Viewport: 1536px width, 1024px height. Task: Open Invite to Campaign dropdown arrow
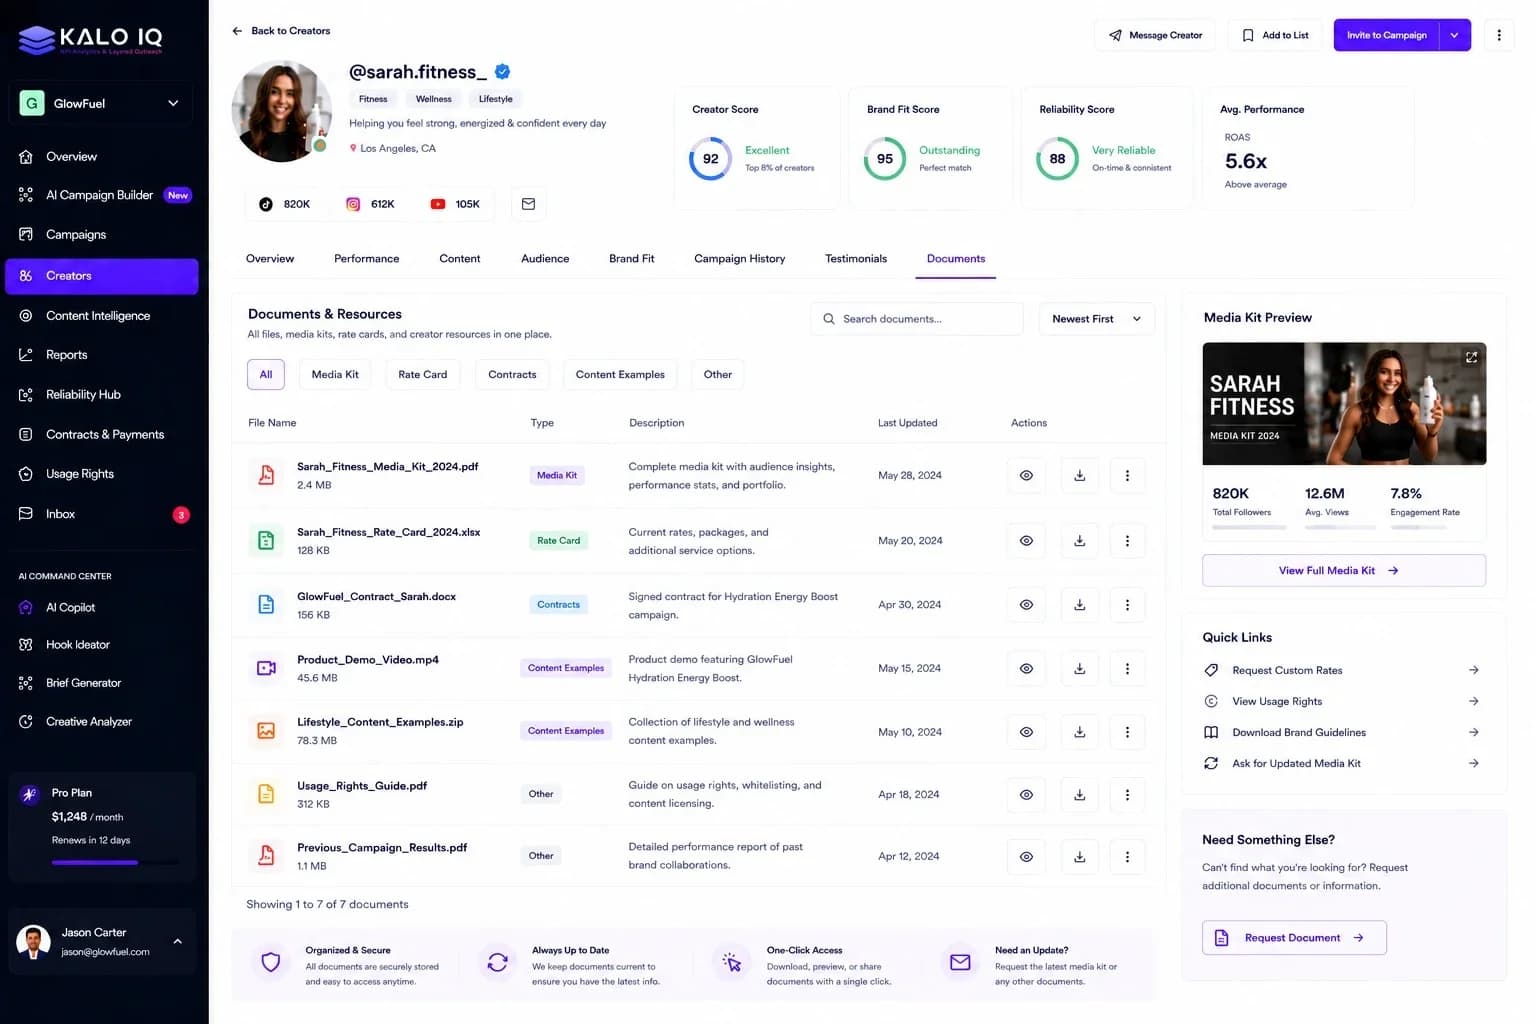click(1454, 35)
